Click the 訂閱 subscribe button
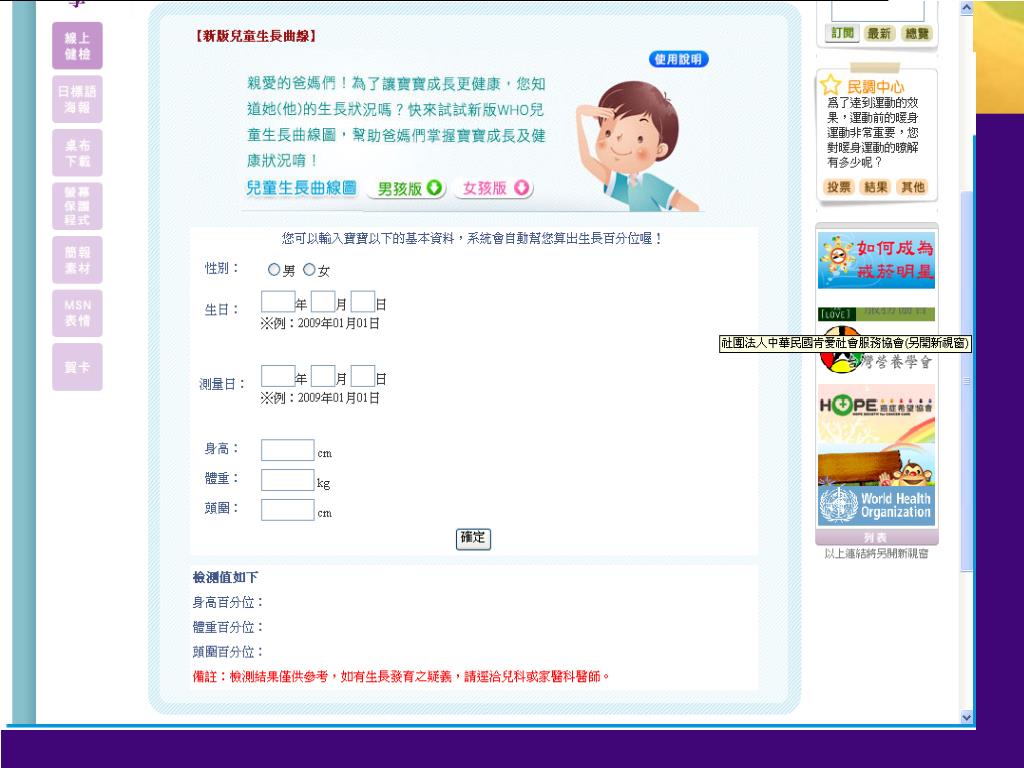The height and width of the screenshot is (768, 1024). [842, 33]
